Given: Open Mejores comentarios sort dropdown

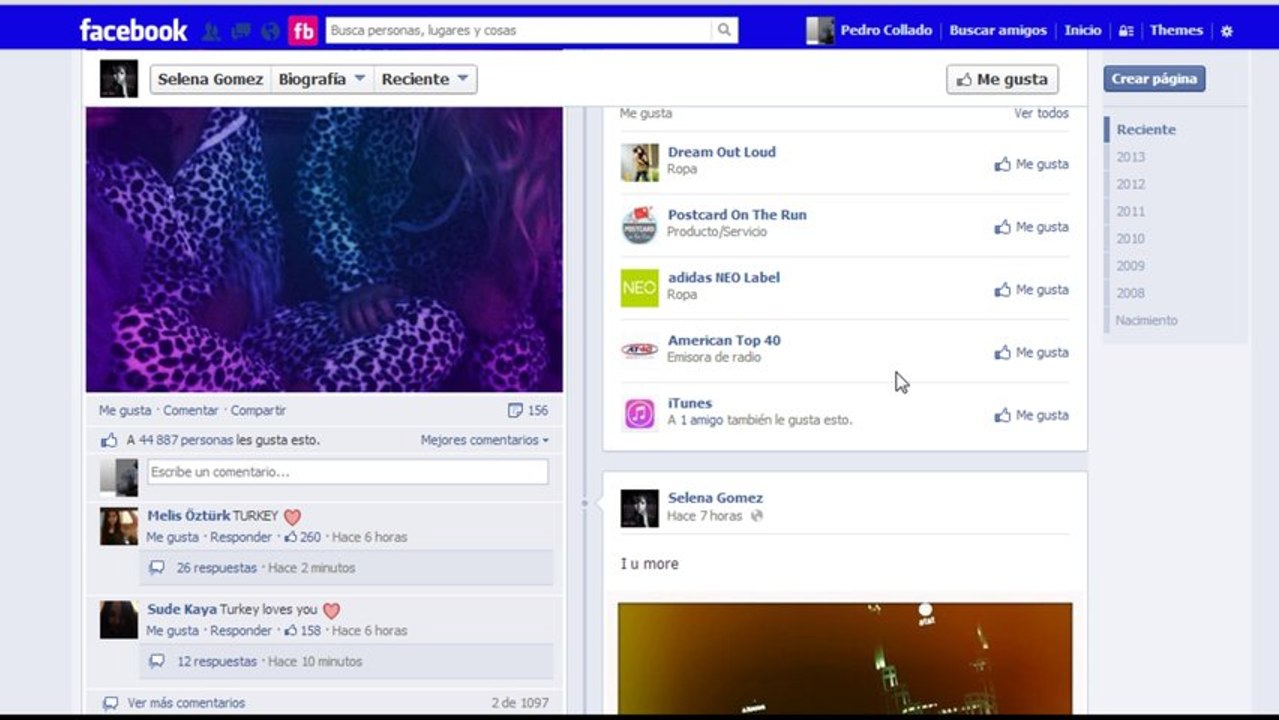Looking at the screenshot, I should point(485,440).
